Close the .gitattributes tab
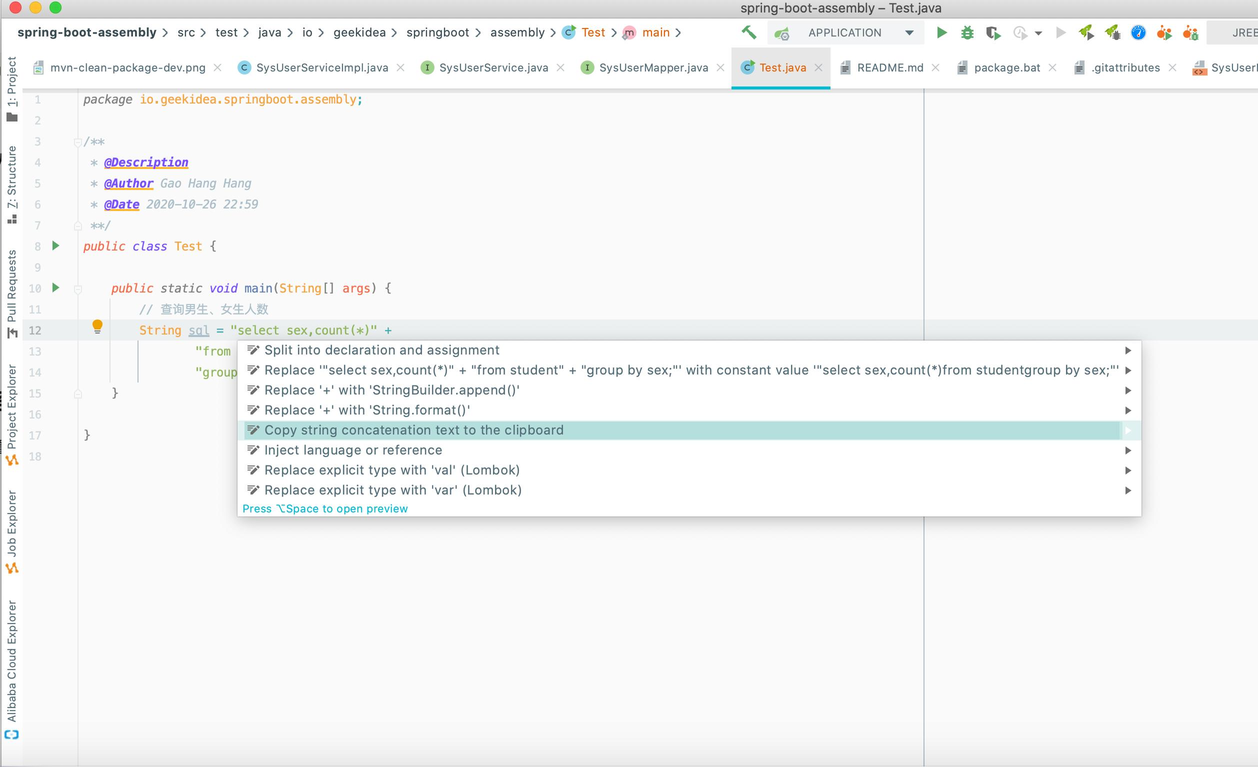The height and width of the screenshot is (767, 1258). coord(1172,68)
